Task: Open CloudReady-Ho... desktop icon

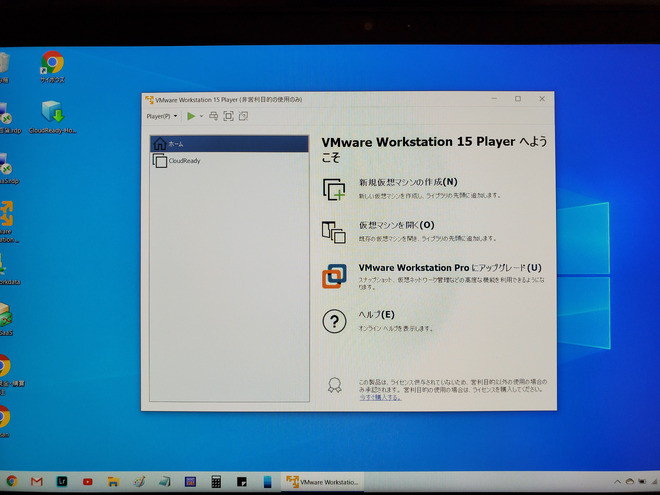Action: pos(53,117)
